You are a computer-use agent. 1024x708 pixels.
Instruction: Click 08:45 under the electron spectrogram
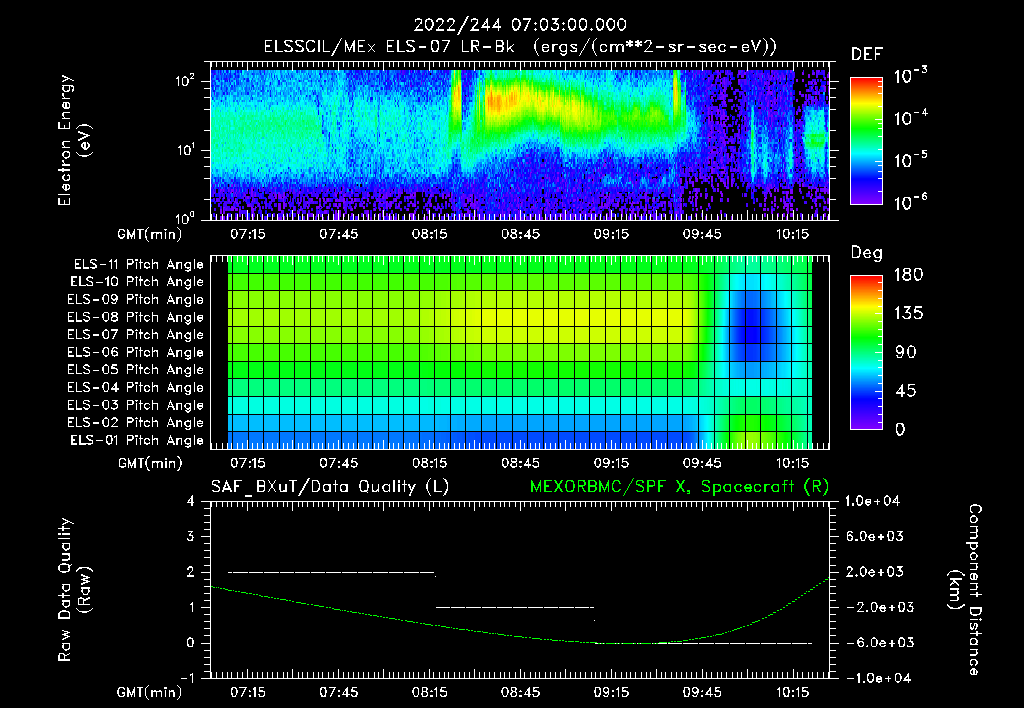coord(520,234)
